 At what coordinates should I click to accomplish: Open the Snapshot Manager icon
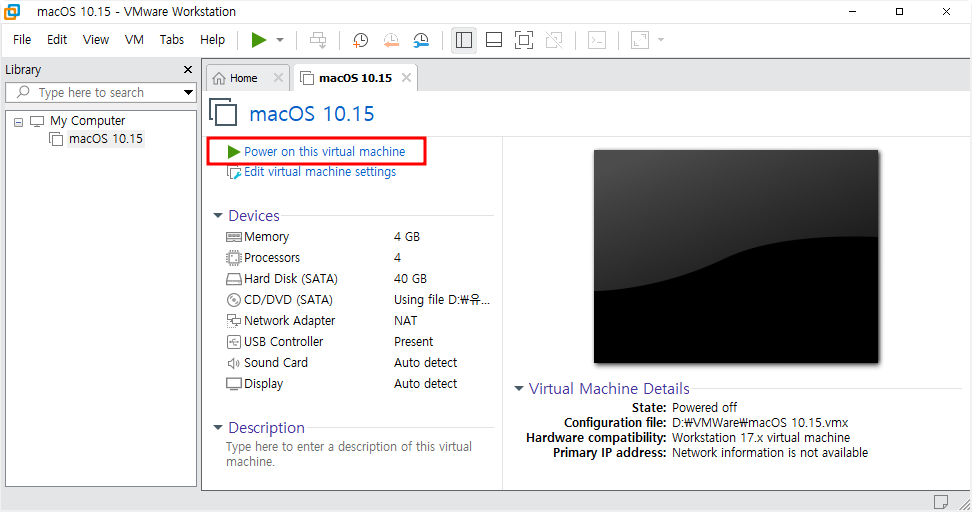tap(421, 40)
